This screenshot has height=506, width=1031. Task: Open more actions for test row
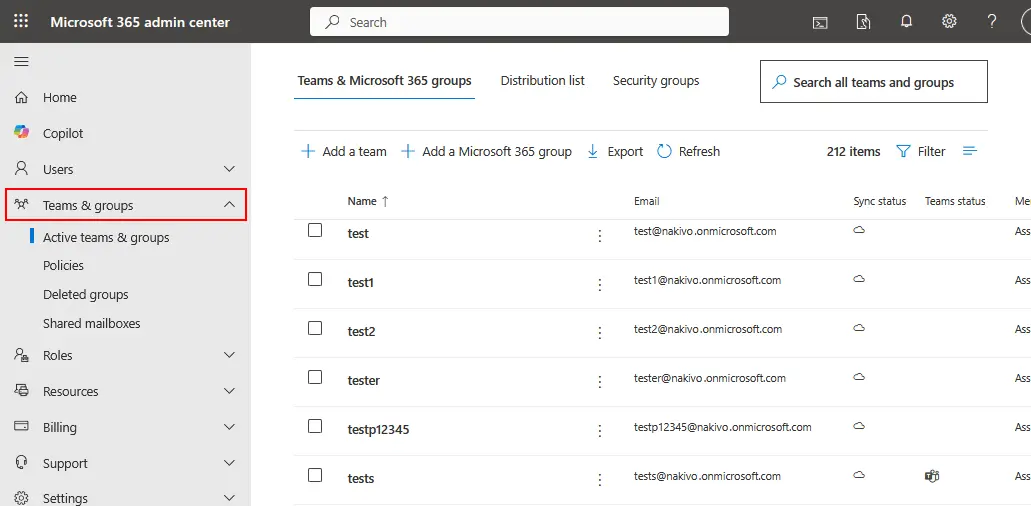click(600, 236)
